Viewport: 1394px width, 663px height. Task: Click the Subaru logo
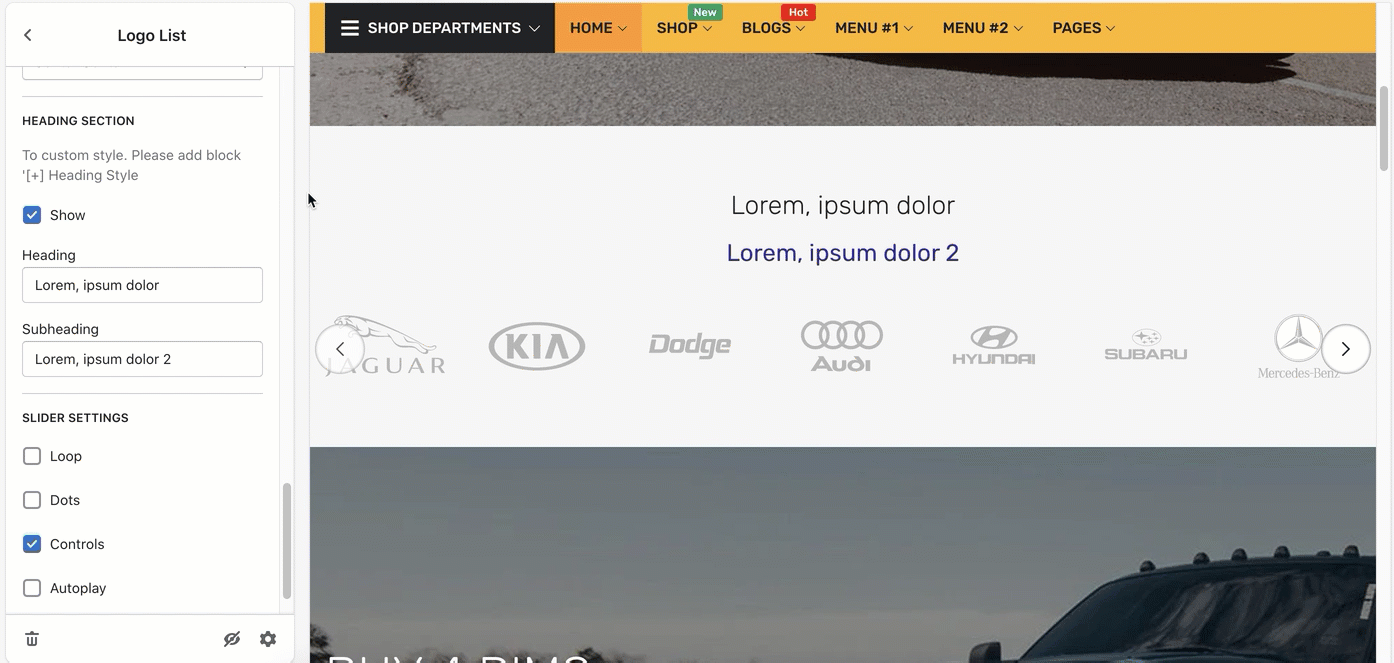[1146, 345]
